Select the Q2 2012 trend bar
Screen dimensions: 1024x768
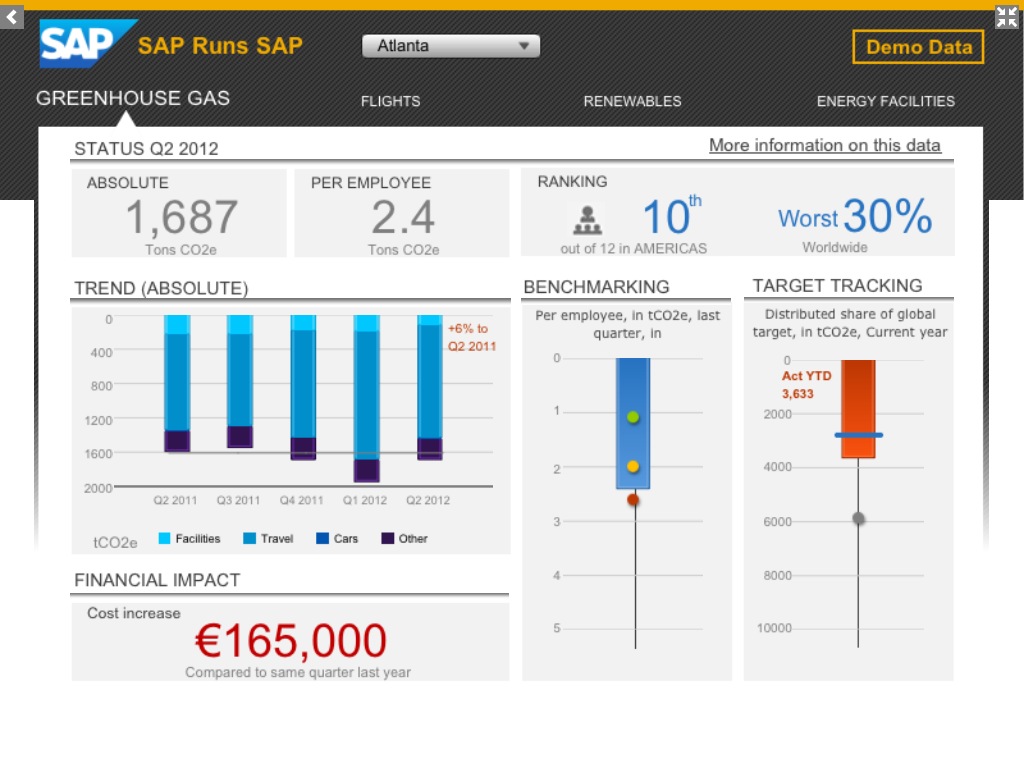[x=430, y=387]
